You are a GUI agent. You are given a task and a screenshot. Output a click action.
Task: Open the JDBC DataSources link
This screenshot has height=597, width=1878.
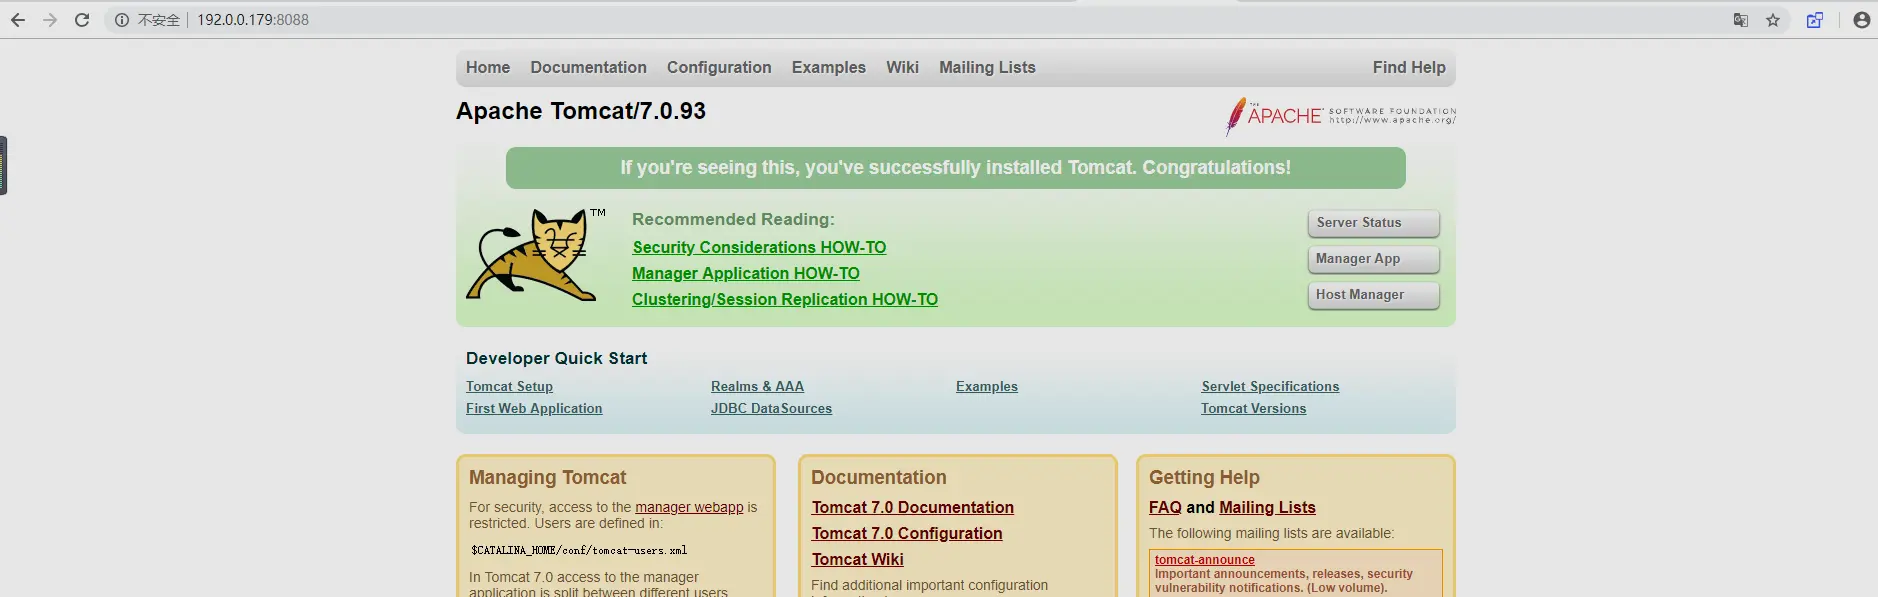pos(771,409)
